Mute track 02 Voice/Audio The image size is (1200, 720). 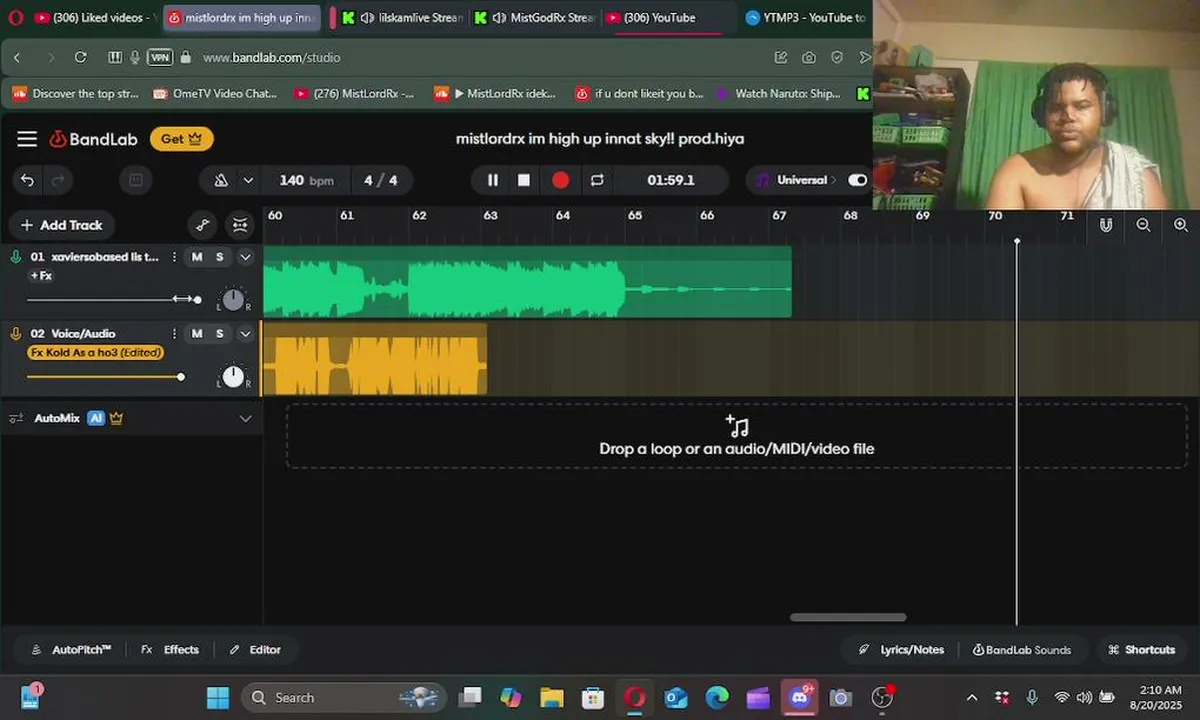click(197, 334)
